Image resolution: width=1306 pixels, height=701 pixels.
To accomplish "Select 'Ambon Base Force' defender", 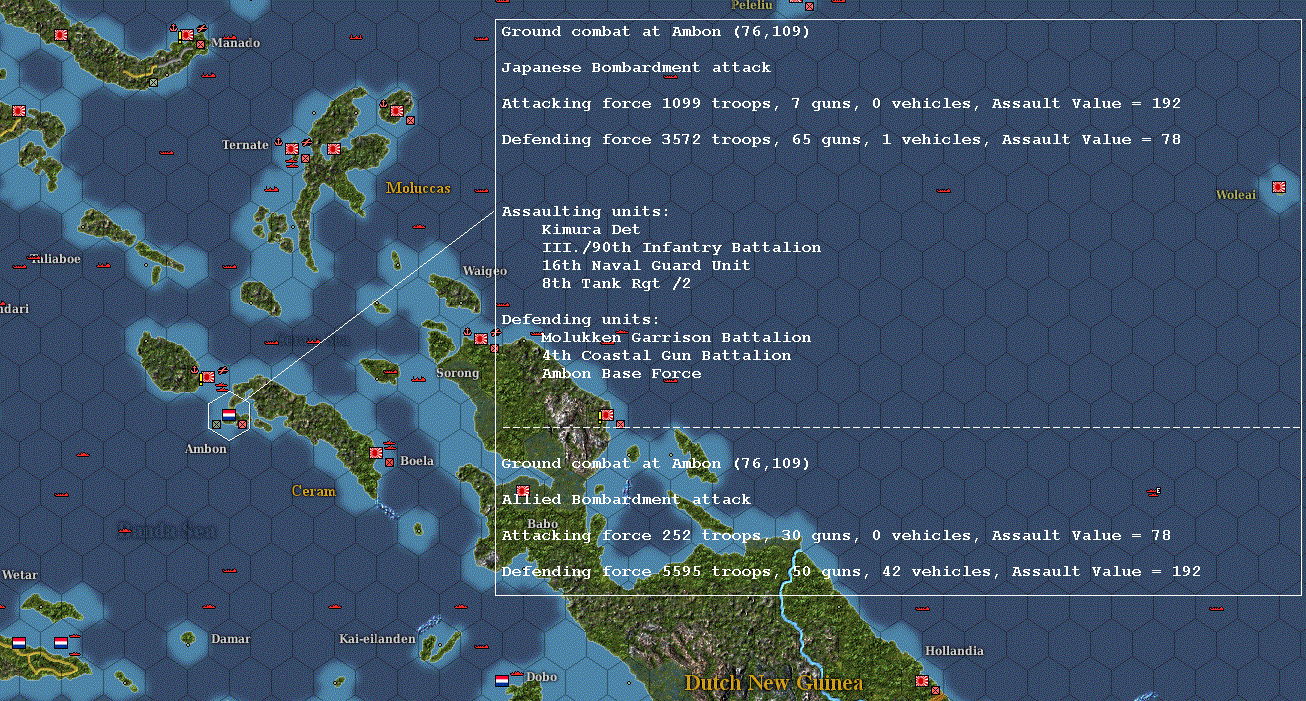I will pos(621,374).
